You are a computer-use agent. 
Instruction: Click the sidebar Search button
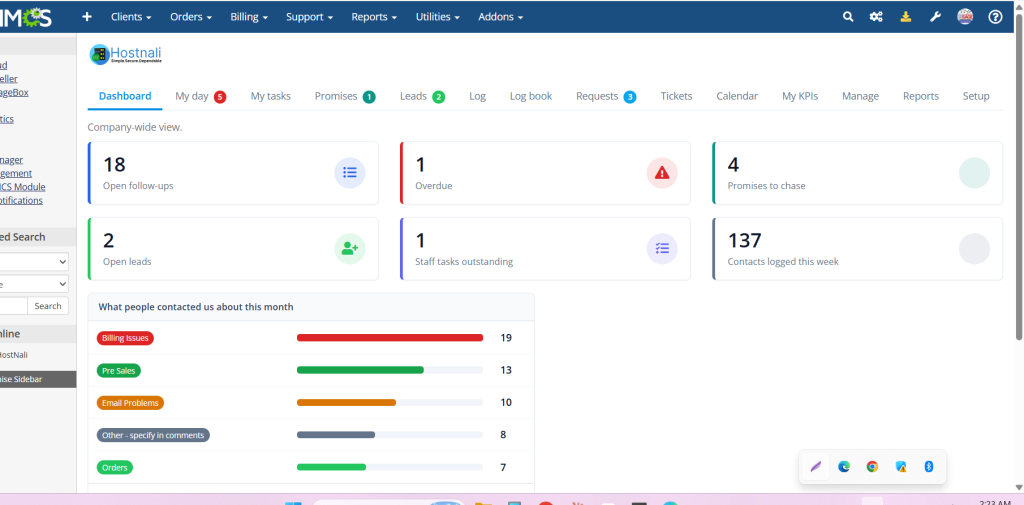click(x=48, y=306)
